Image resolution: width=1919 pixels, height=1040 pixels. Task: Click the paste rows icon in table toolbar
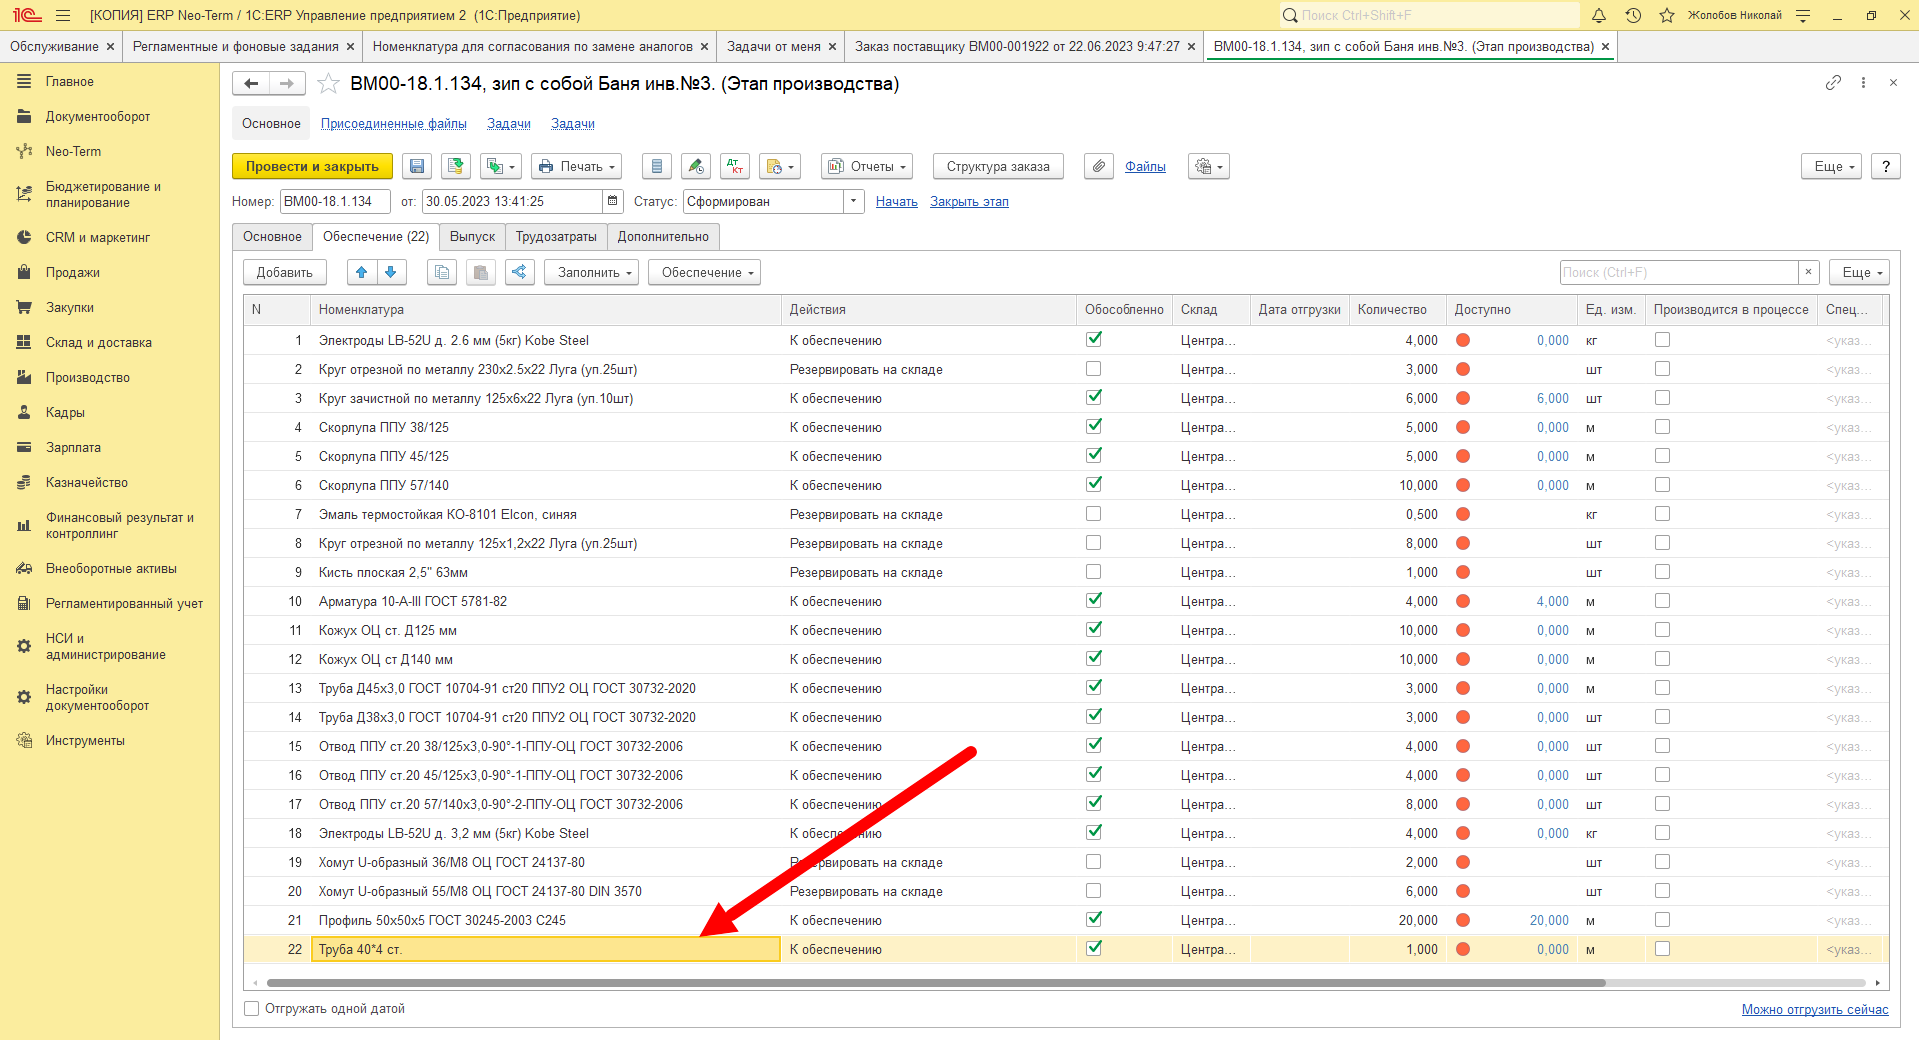tap(481, 272)
